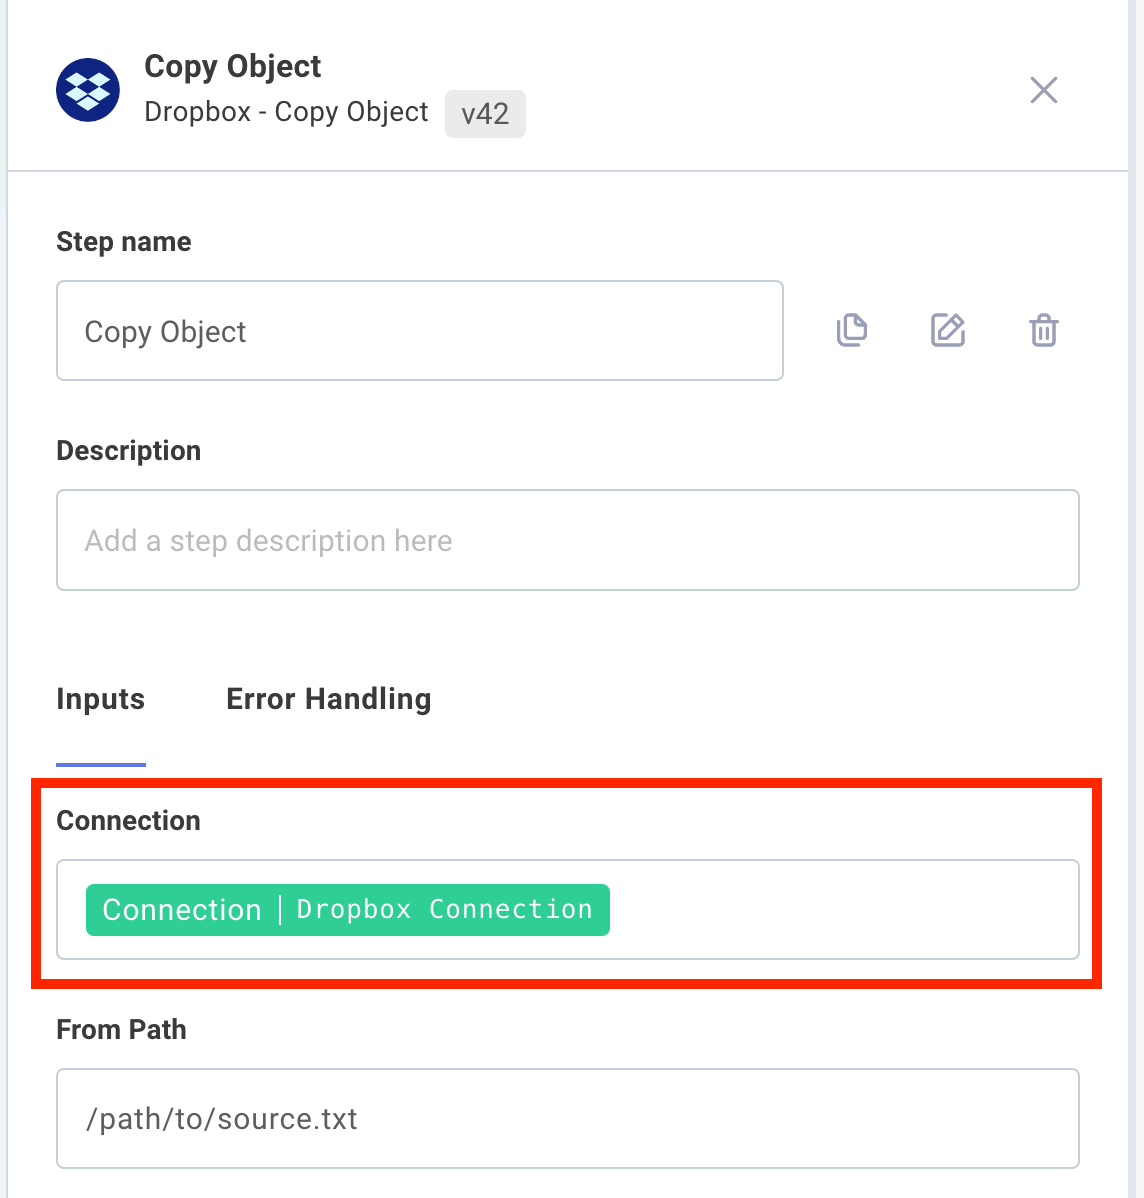Click the Description label
1144x1198 pixels.
pyautogui.click(x=128, y=450)
